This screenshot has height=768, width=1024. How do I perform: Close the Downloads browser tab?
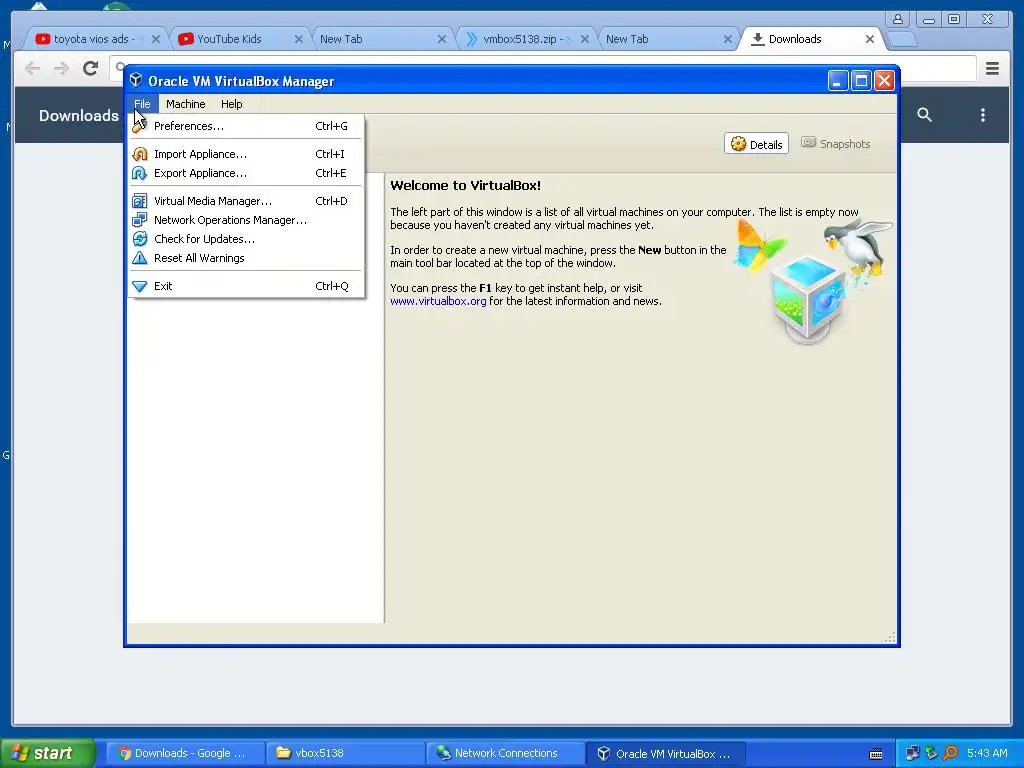click(870, 39)
